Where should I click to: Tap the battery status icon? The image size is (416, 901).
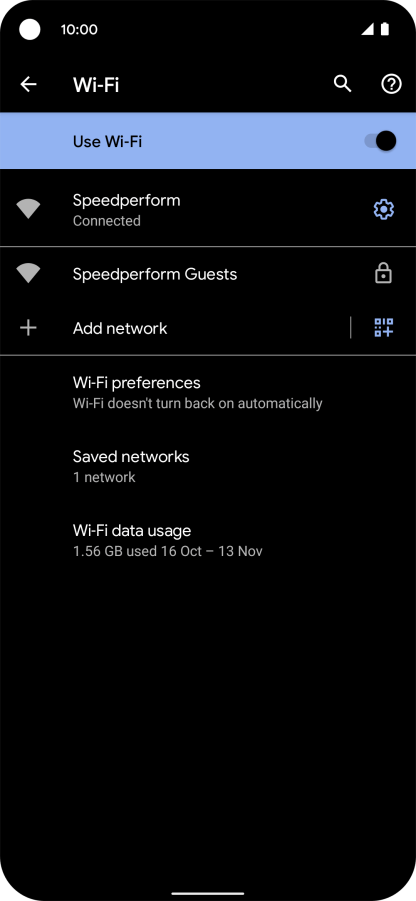(x=384, y=29)
